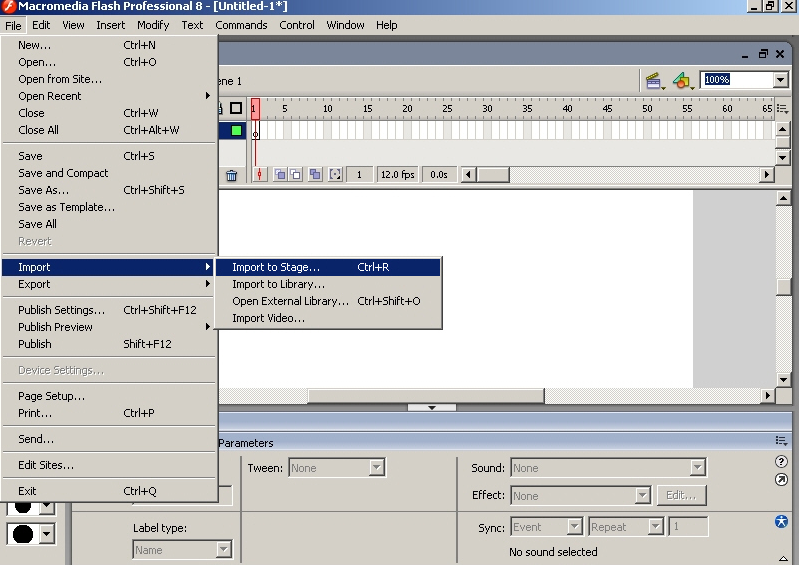Screen dimensions: 800x567
Task: Click the Modify Onion Markers button
Action: tap(335, 175)
